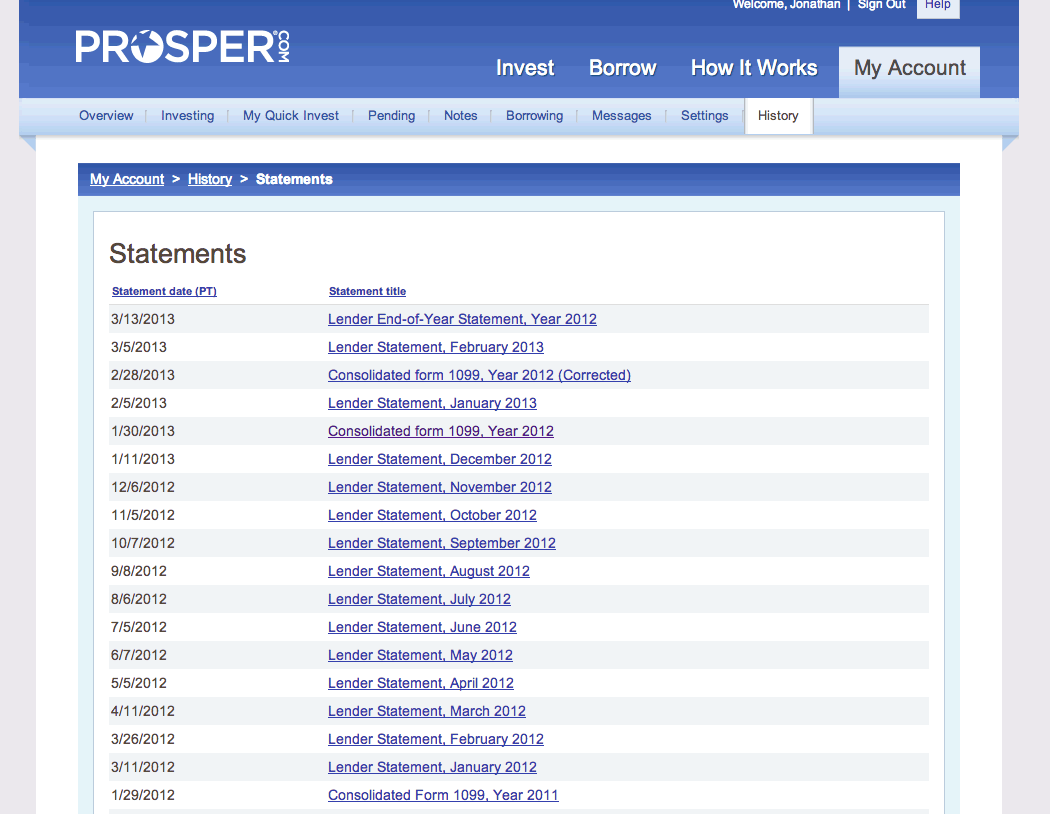Open the Borrow main navigation tab

pyautogui.click(x=622, y=68)
